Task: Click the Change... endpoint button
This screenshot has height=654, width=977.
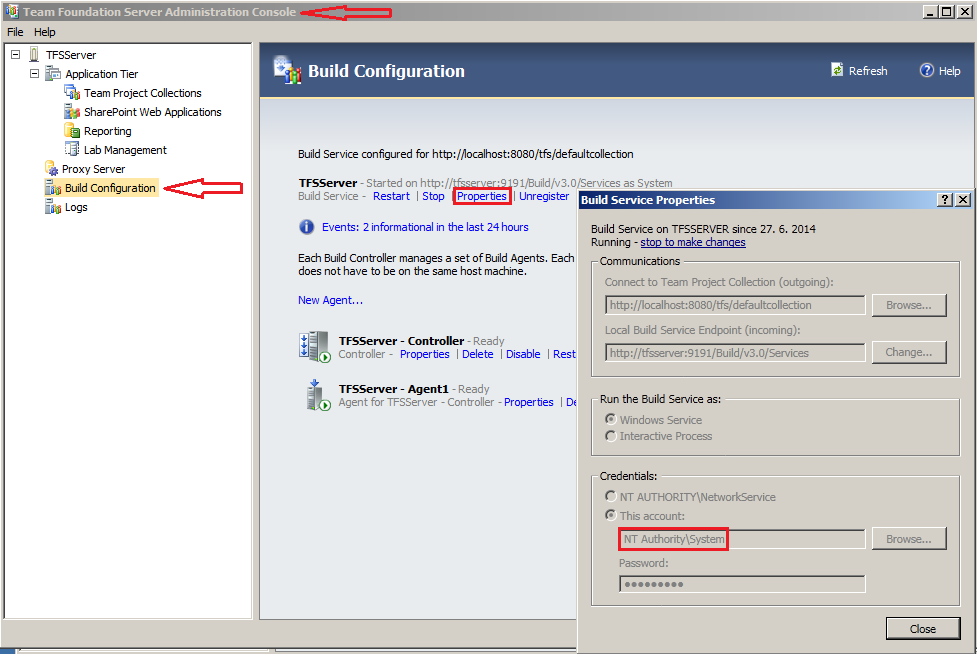Action: 908,353
